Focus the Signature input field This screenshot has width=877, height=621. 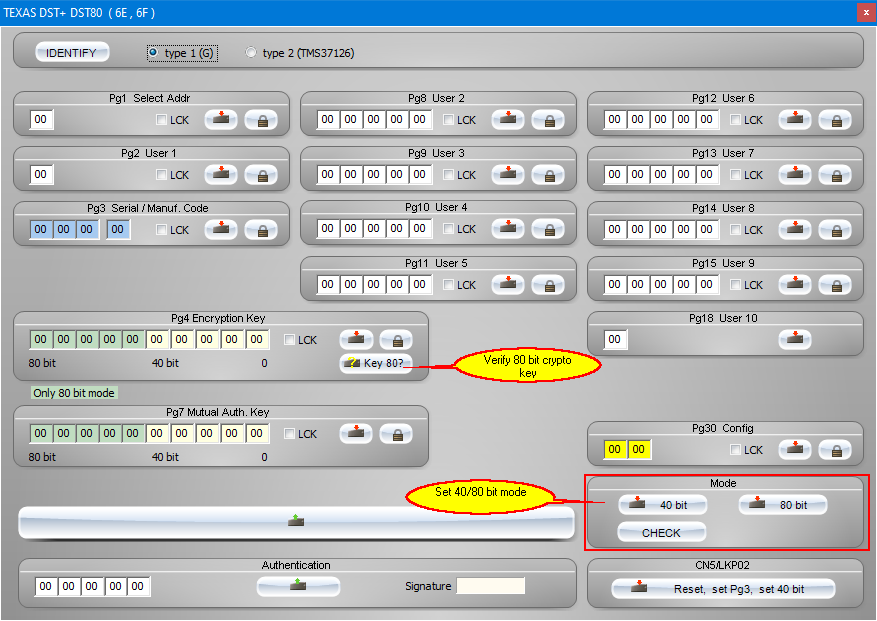pyautogui.click(x=491, y=586)
